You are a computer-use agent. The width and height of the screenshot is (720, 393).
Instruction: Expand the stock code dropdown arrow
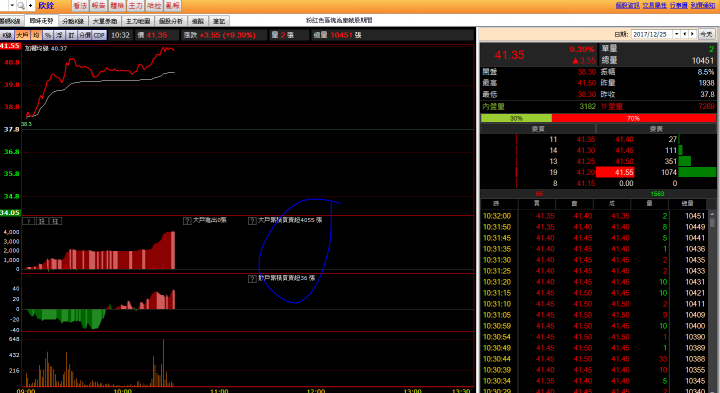click(12, 6)
